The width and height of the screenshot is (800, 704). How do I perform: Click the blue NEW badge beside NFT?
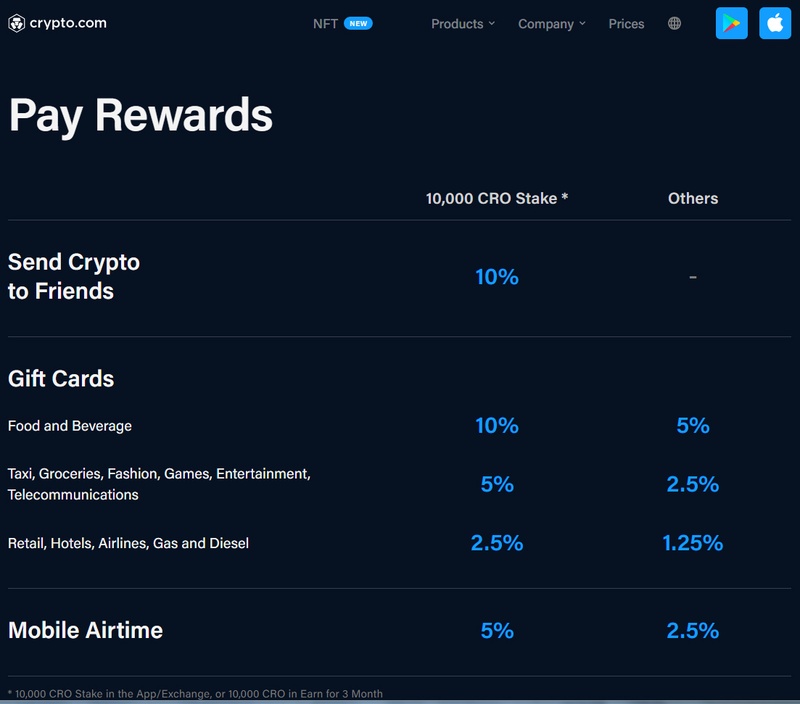click(x=358, y=23)
